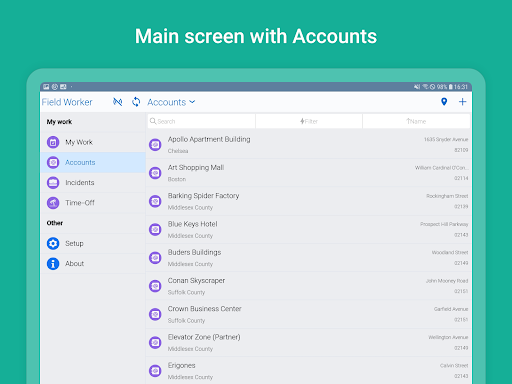
Task: Click the Setup gear icon
Action: click(x=53, y=243)
